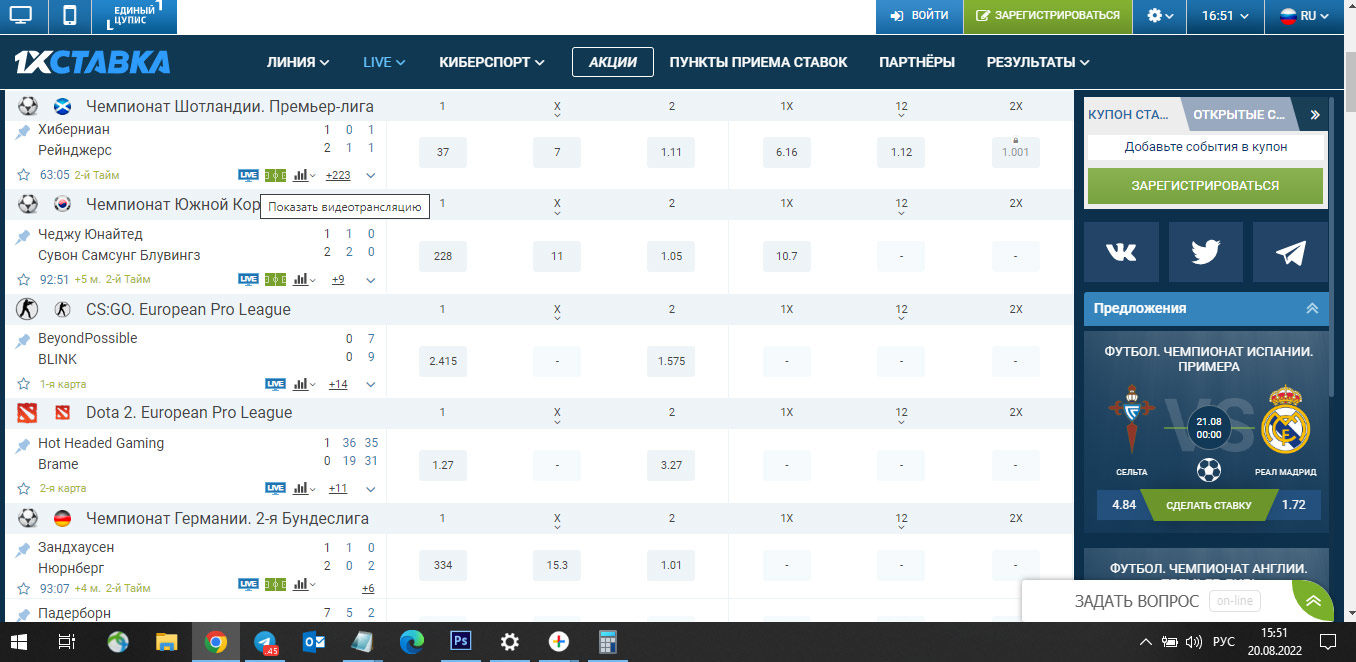Expand Хиберниан match row chevron
Image resolution: width=1356 pixels, height=662 pixels.
tap(371, 175)
